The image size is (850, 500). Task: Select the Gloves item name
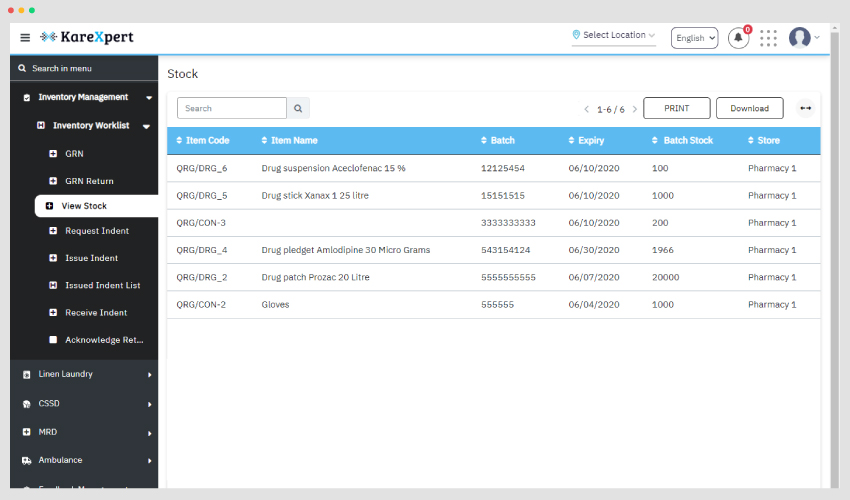tap(275, 305)
